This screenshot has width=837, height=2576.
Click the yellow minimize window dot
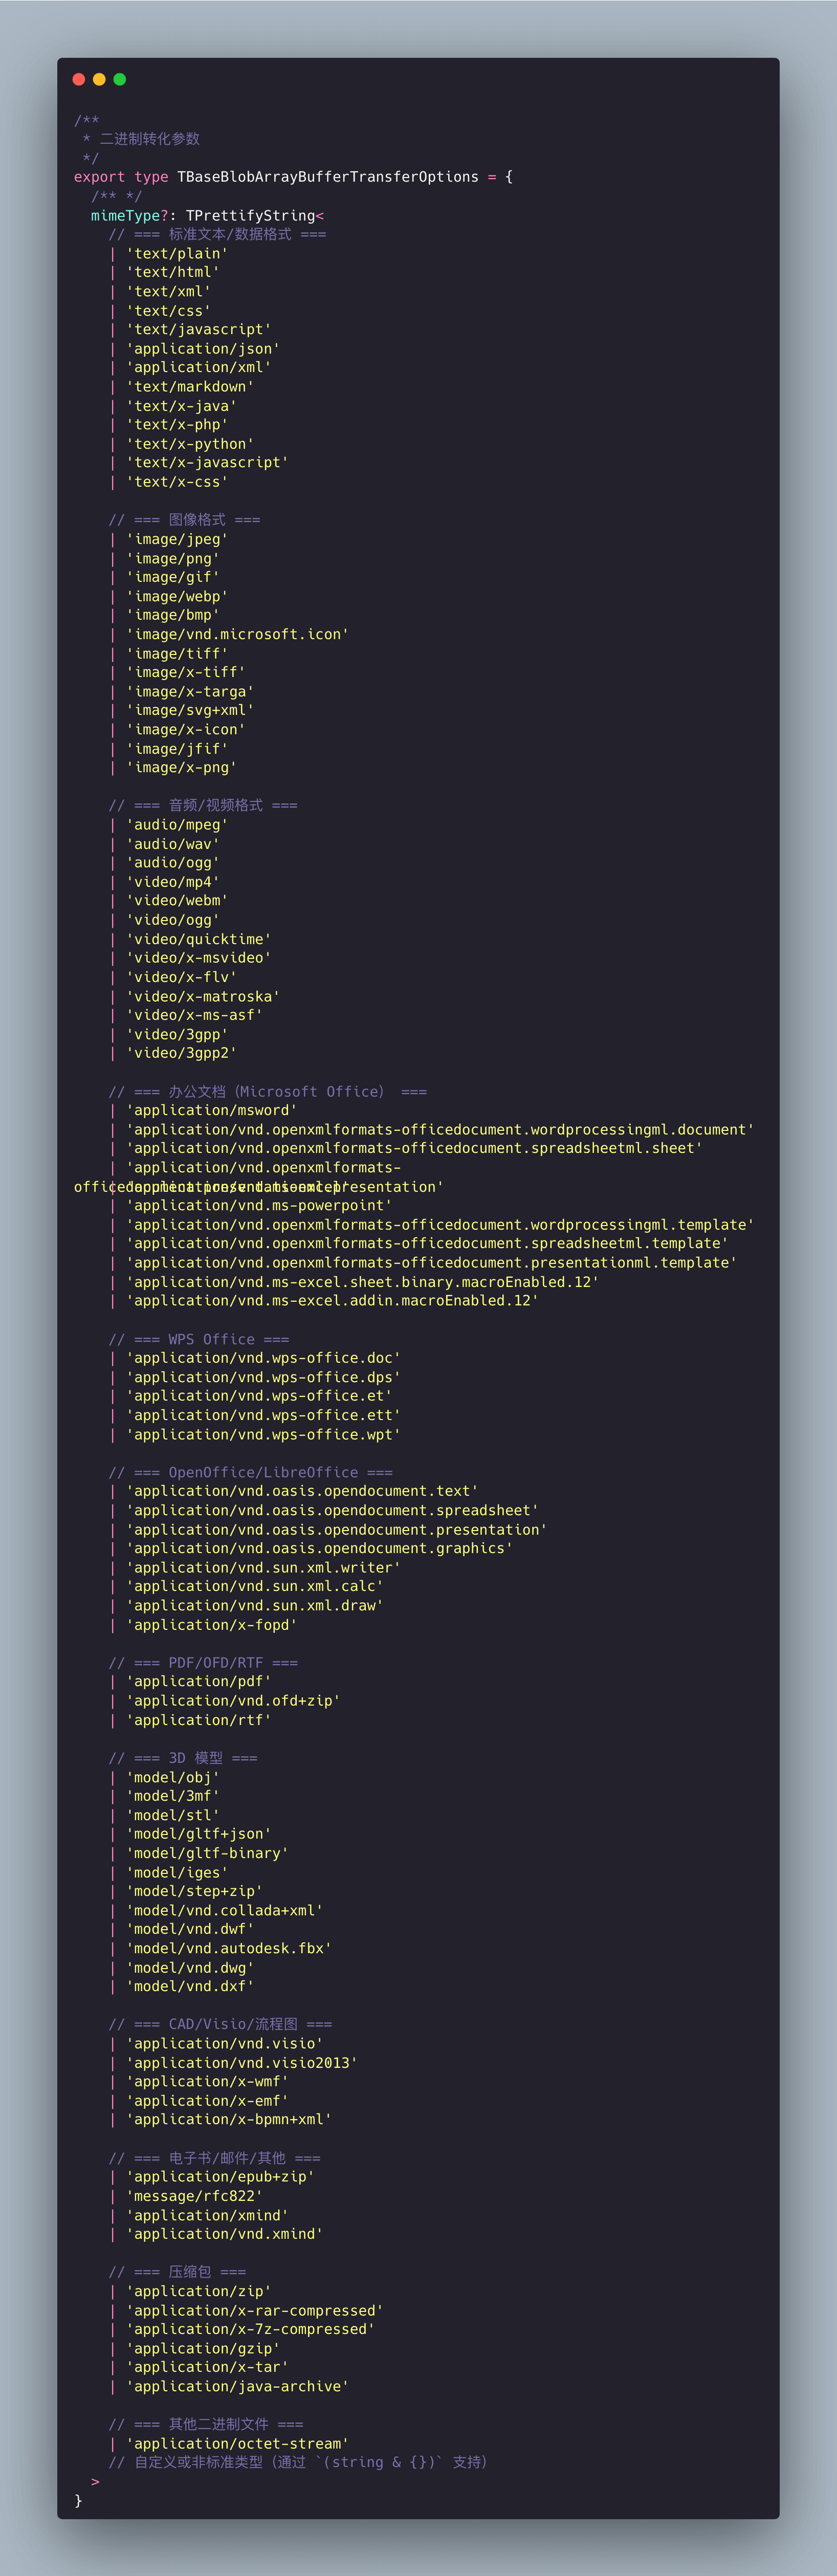[99, 79]
